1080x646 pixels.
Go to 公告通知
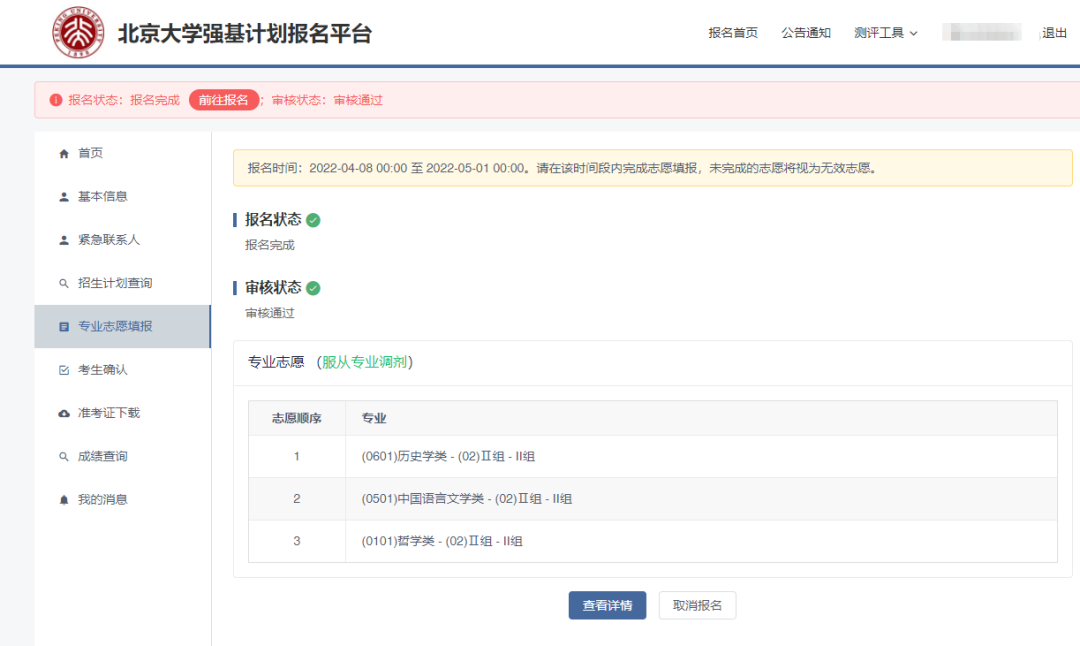(805, 33)
